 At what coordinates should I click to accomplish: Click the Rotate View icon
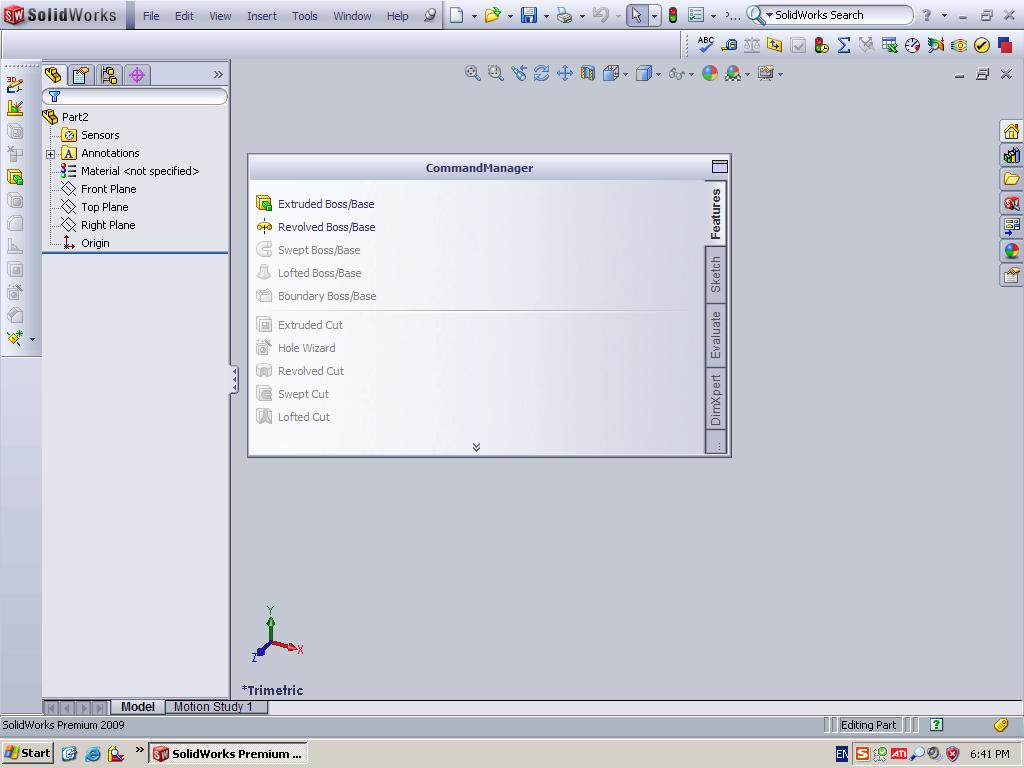[541, 73]
